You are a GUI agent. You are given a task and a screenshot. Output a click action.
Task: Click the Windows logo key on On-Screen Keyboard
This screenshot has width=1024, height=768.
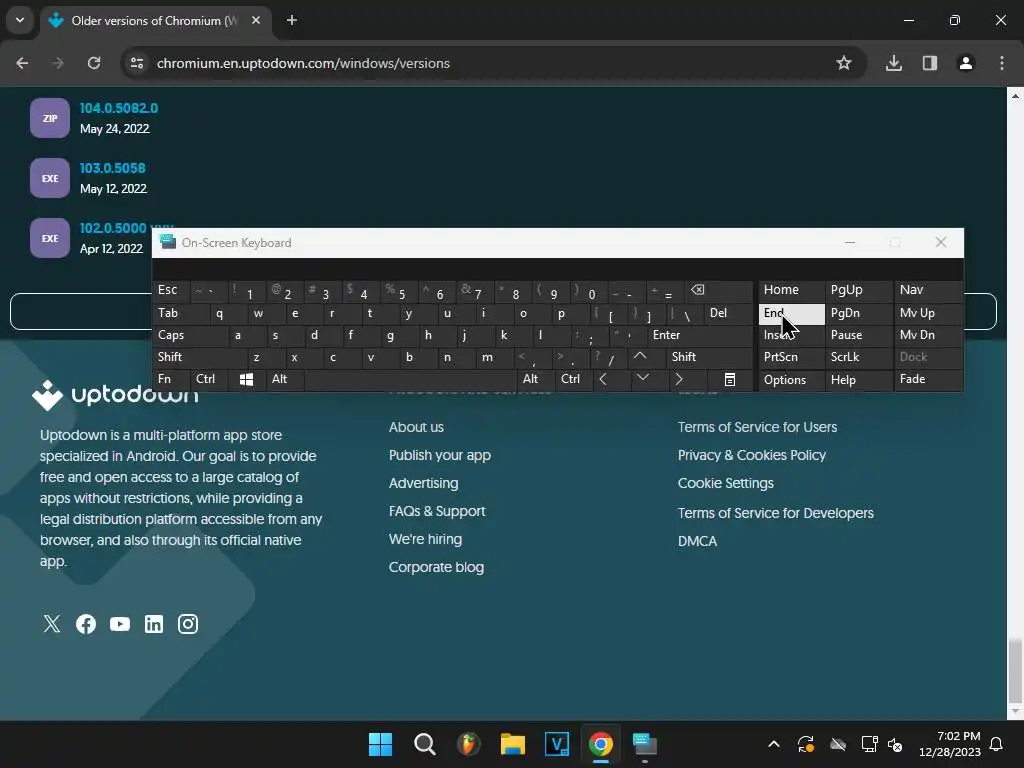pos(247,379)
